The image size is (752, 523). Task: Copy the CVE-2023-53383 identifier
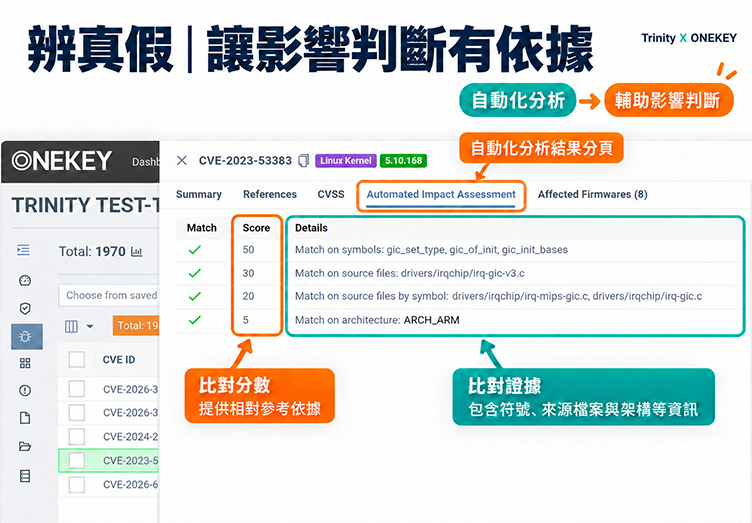point(303,161)
